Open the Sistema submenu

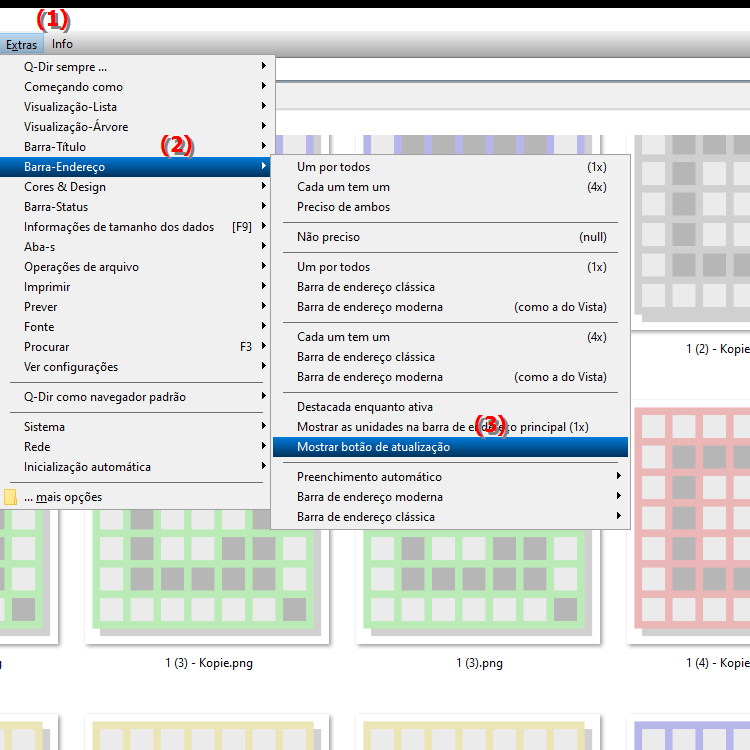[x=136, y=427]
